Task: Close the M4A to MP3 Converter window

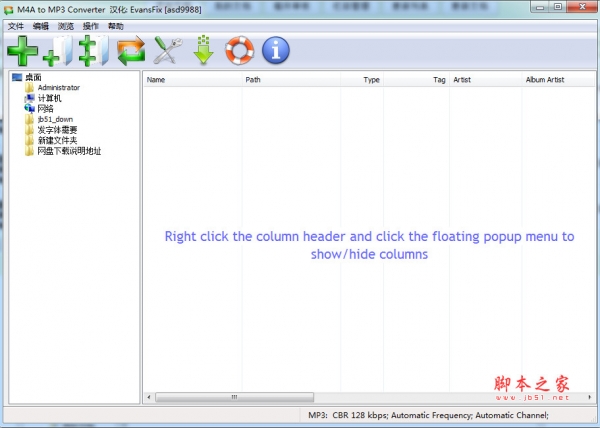Action: coord(582,7)
